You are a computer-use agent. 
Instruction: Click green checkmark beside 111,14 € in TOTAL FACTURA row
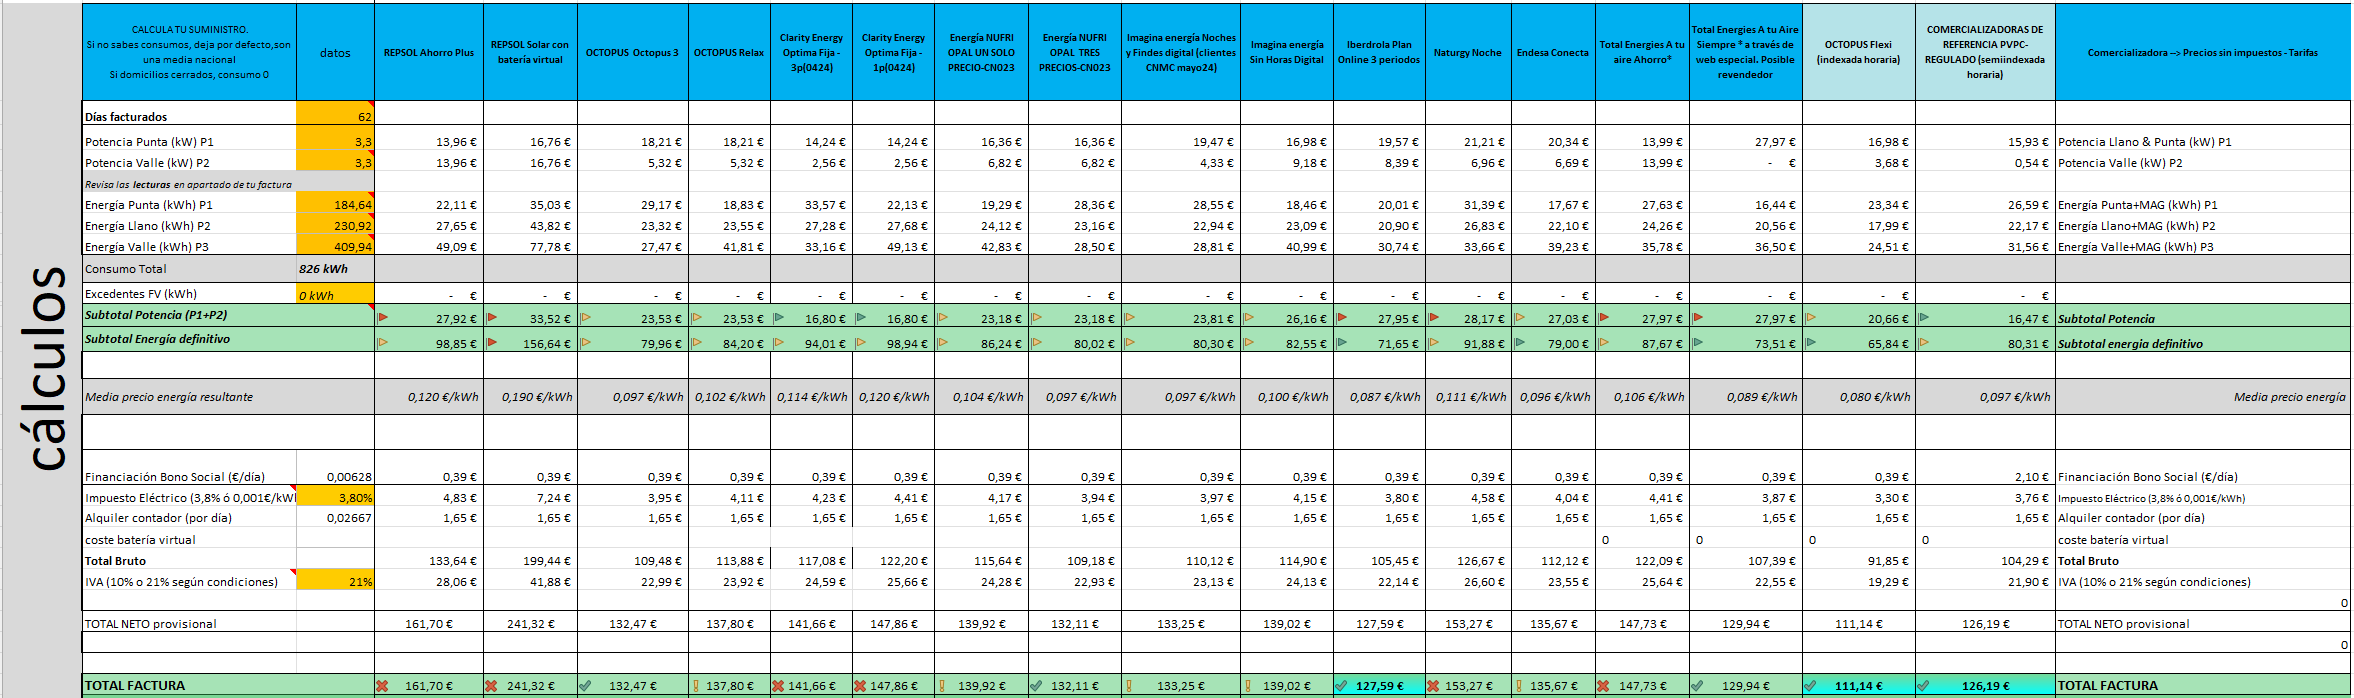point(1810,686)
